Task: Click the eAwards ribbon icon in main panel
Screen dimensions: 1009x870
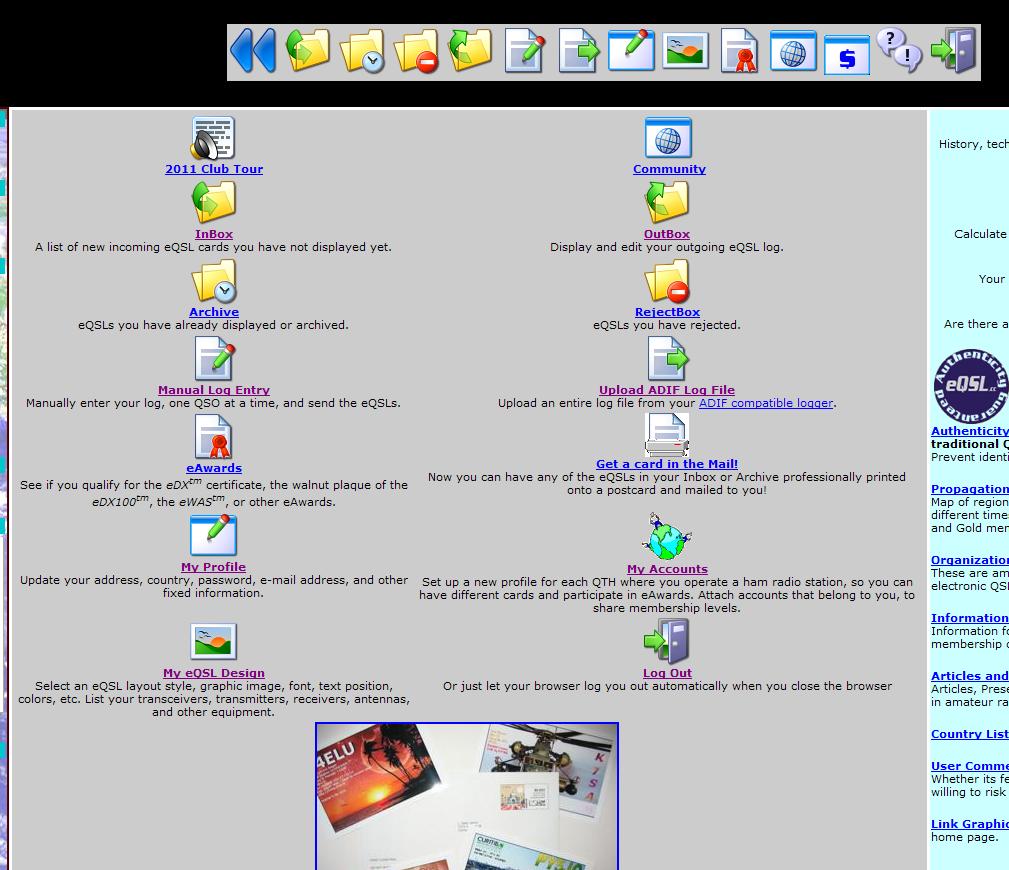Action: click(x=214, y=436)
